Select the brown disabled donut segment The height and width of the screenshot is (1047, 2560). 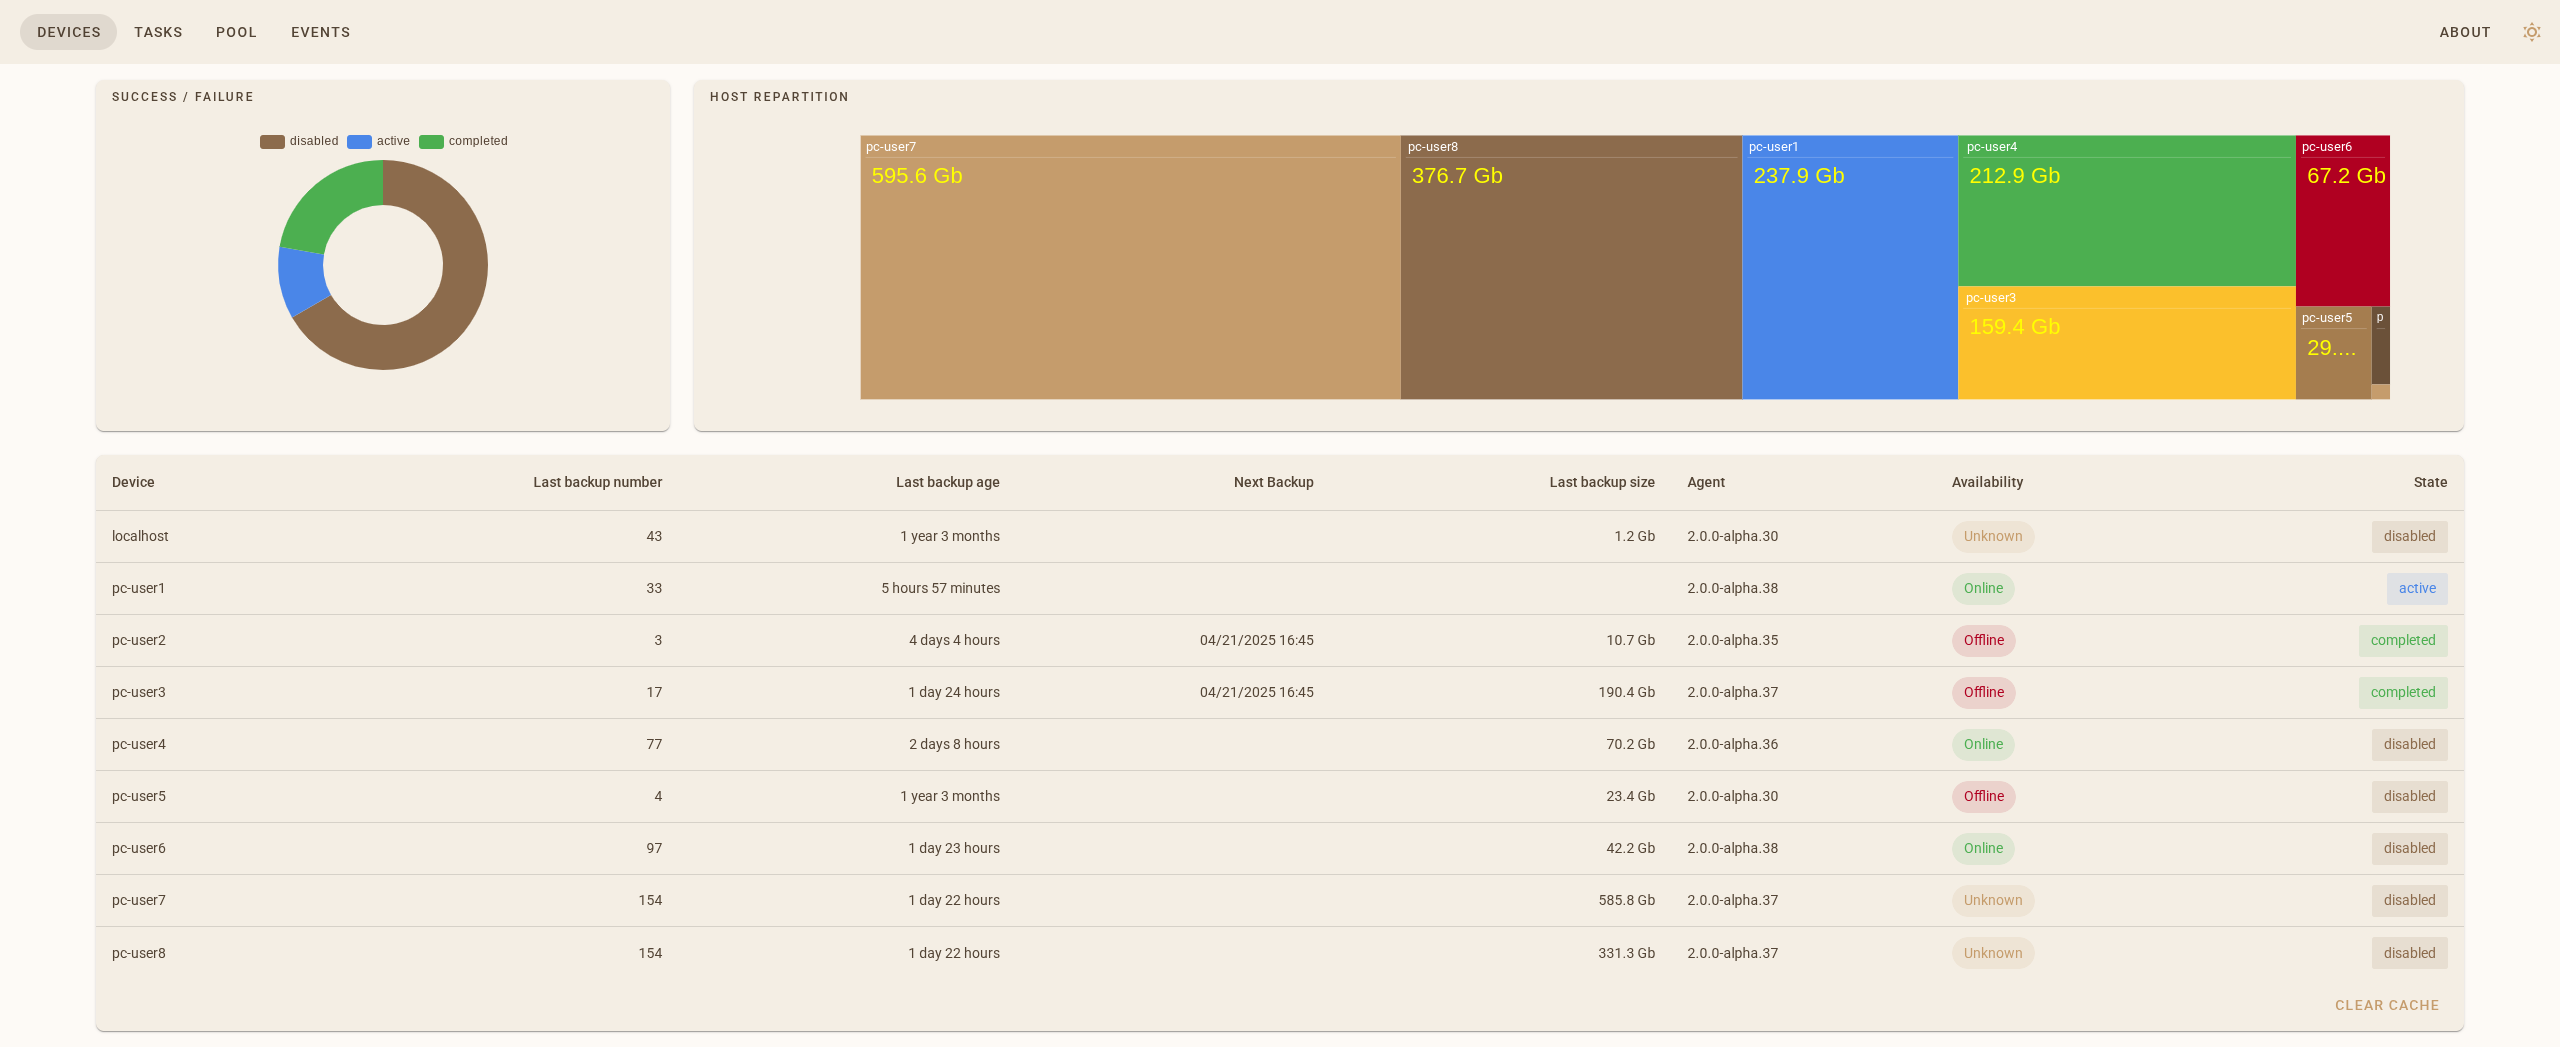[x=462, y=290]
